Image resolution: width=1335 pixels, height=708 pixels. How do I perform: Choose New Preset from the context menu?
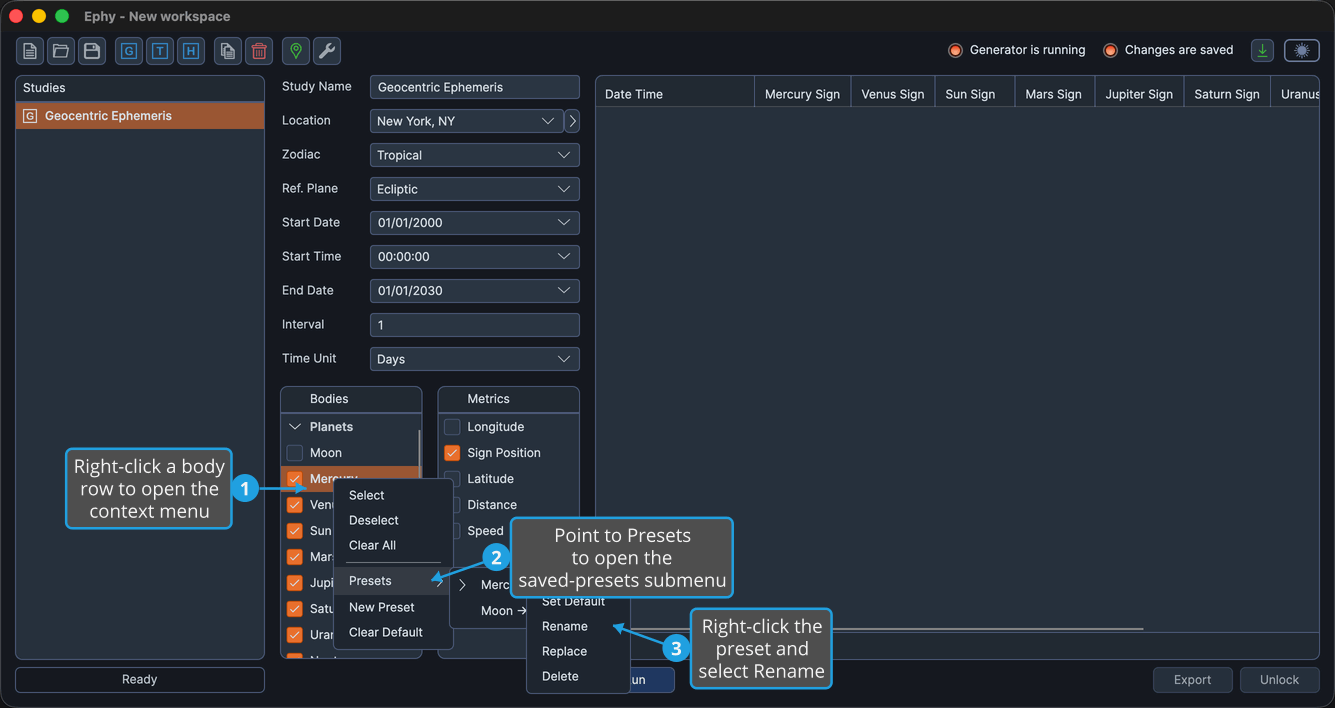click(x=393, y=607)
